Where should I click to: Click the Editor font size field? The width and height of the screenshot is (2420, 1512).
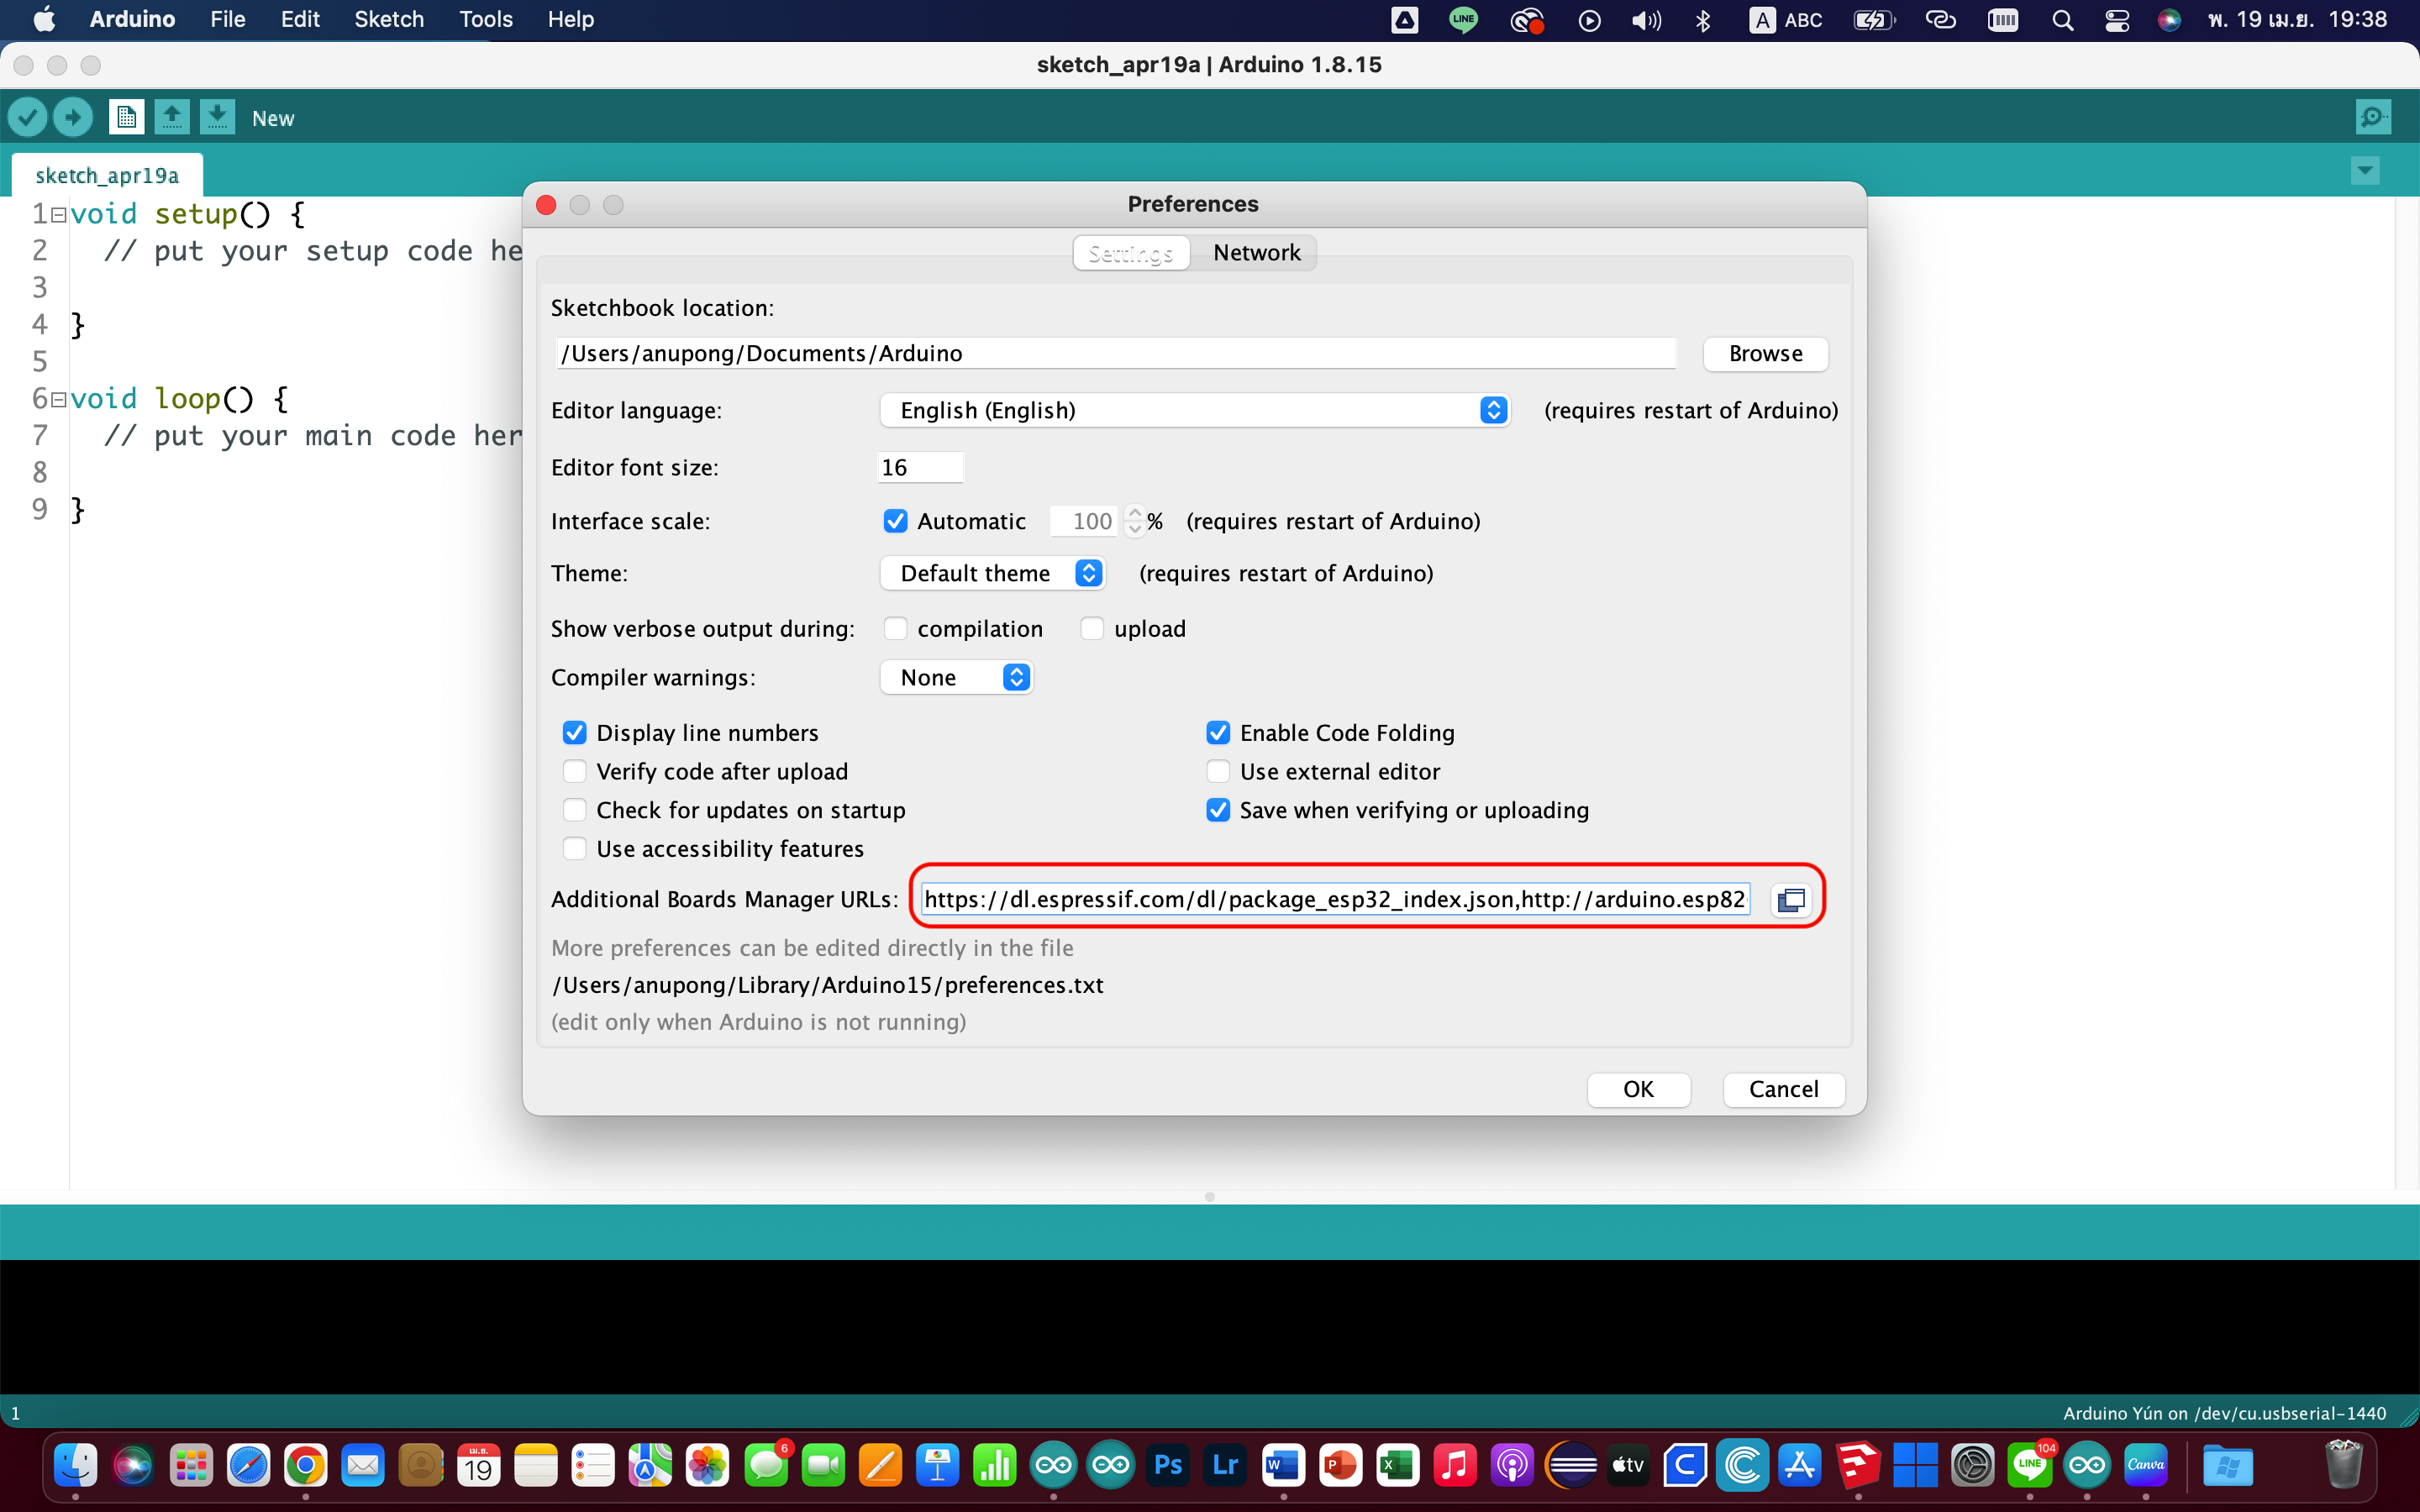click(920, 467)
